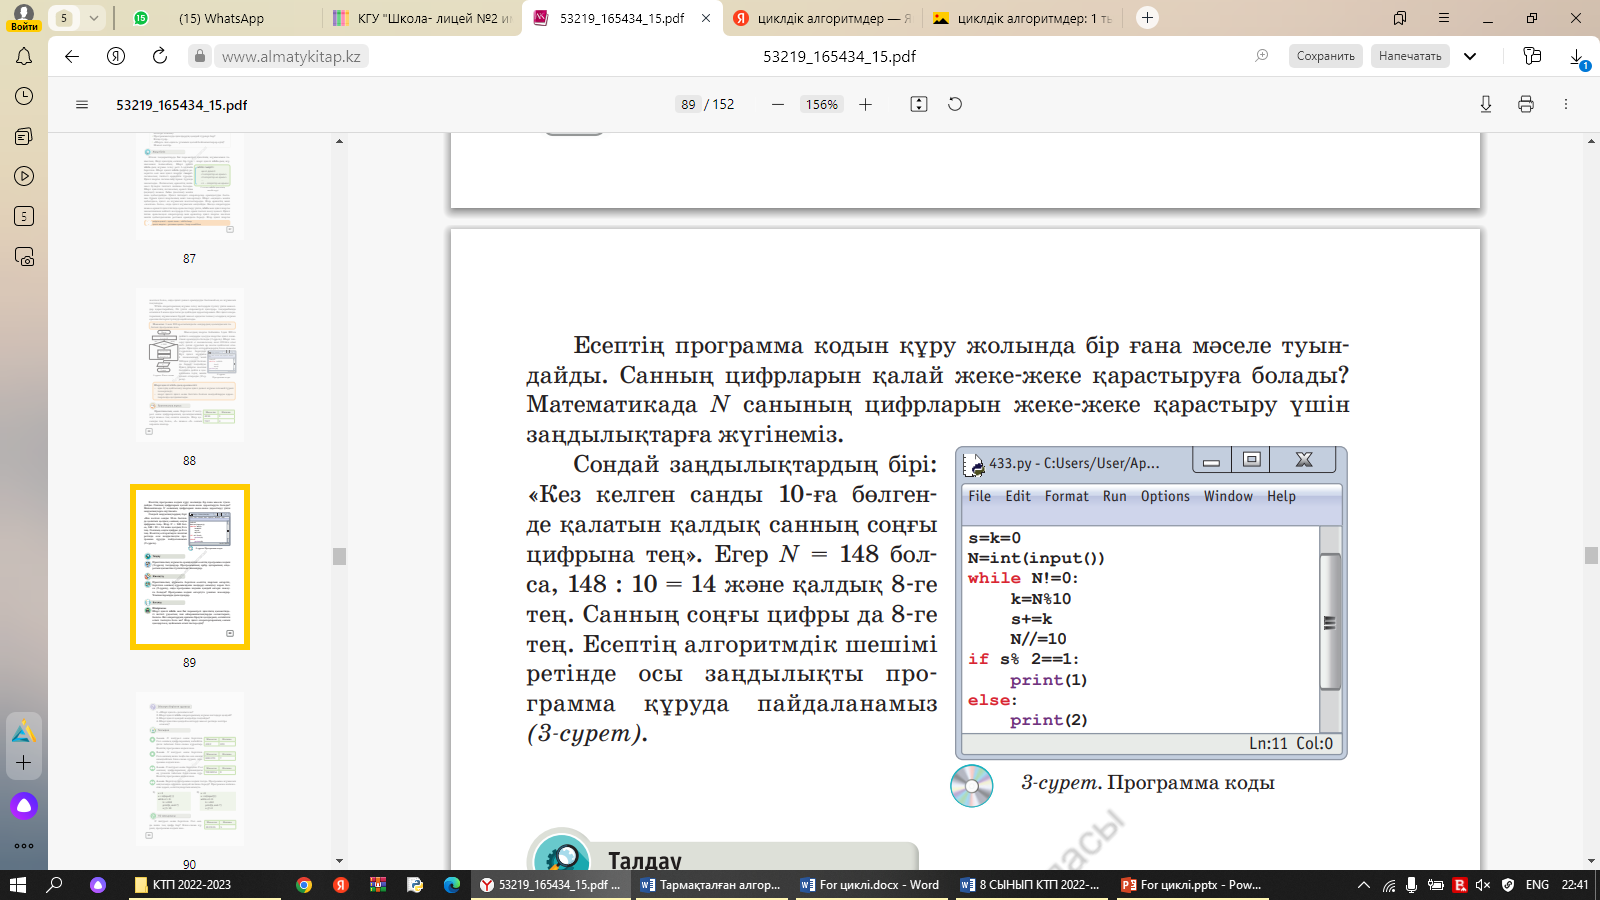Click the Сохранить button
1600x900 pixels.
coord(1325,56)
